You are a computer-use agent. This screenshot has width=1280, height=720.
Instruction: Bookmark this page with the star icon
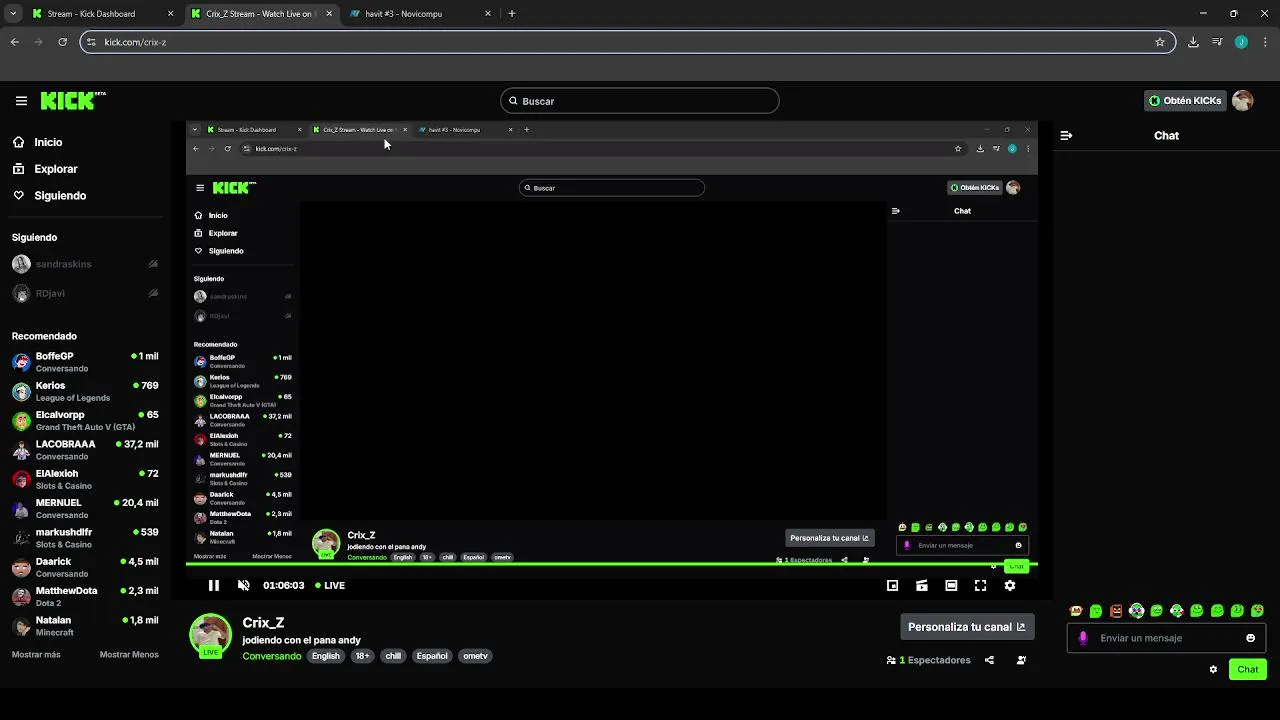coord(1160,42)
